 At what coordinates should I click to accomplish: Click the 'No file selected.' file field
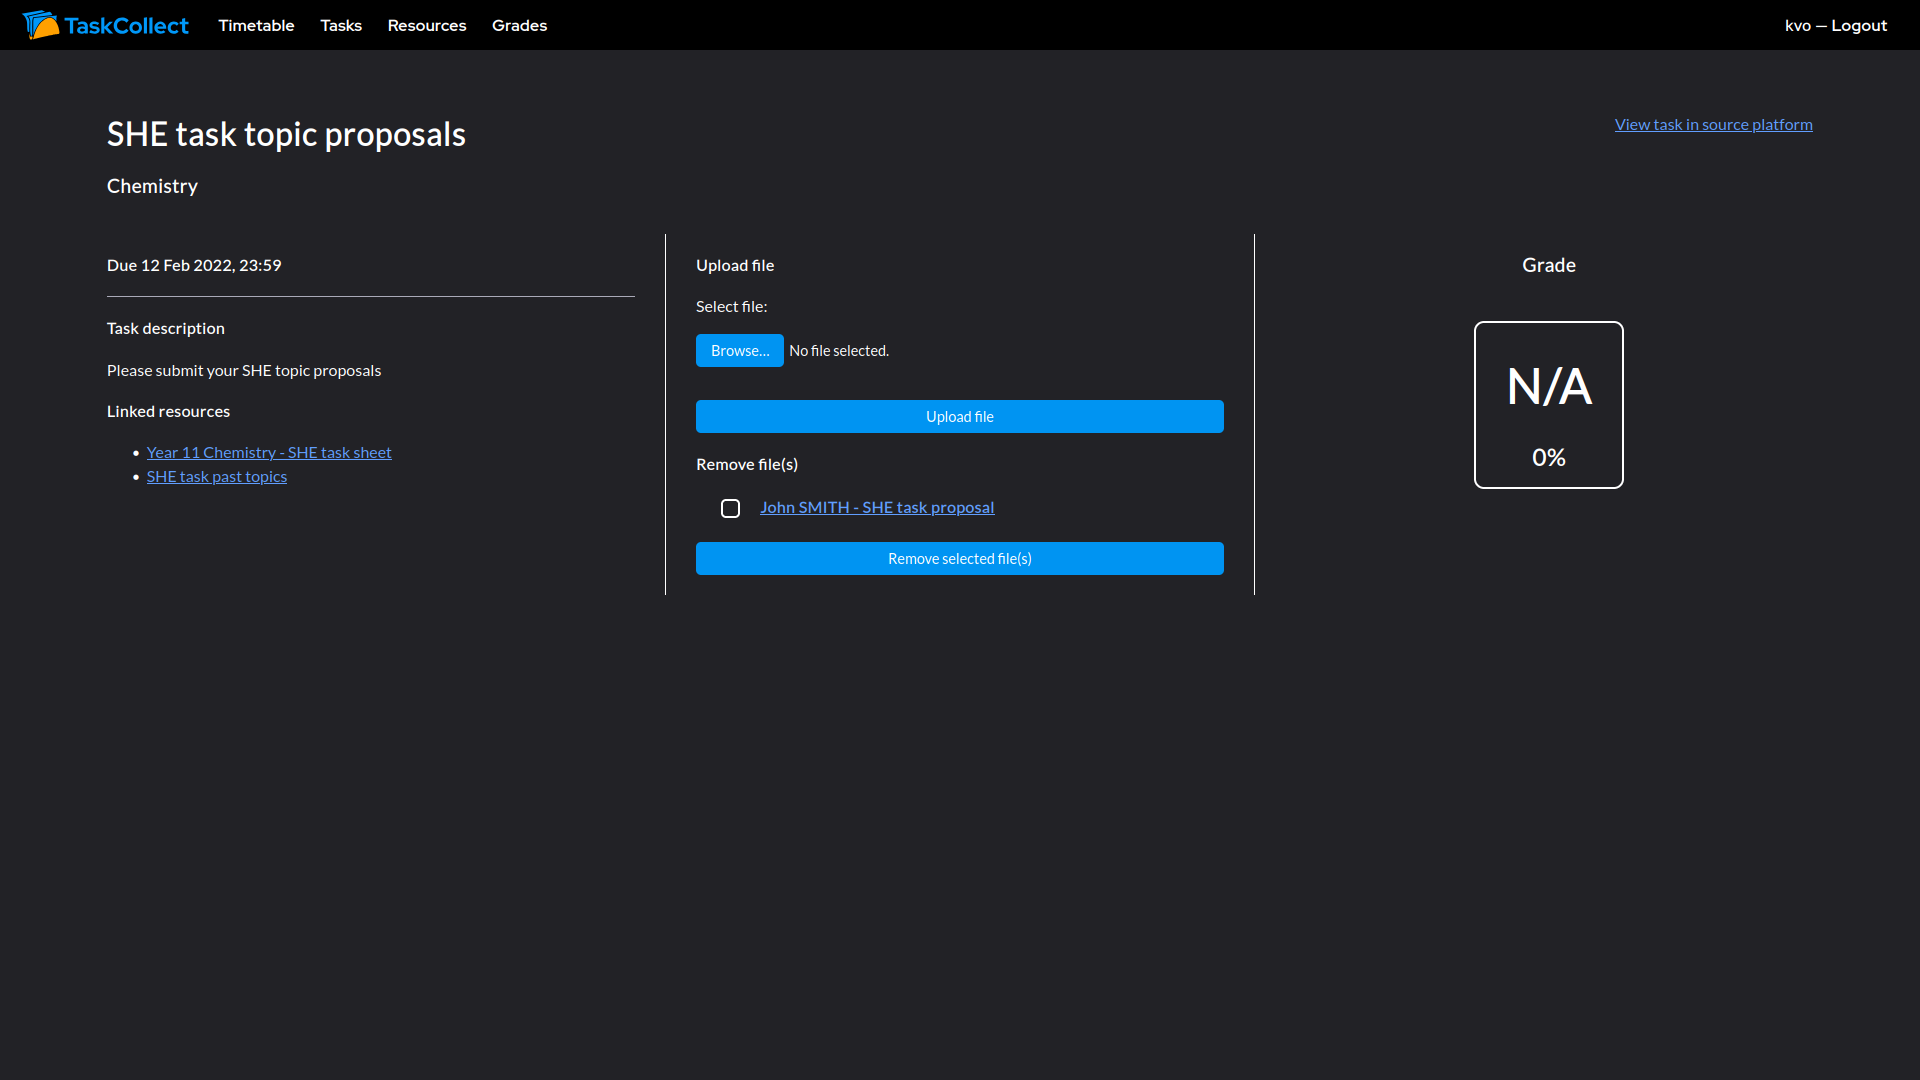[x=838, y=351]
